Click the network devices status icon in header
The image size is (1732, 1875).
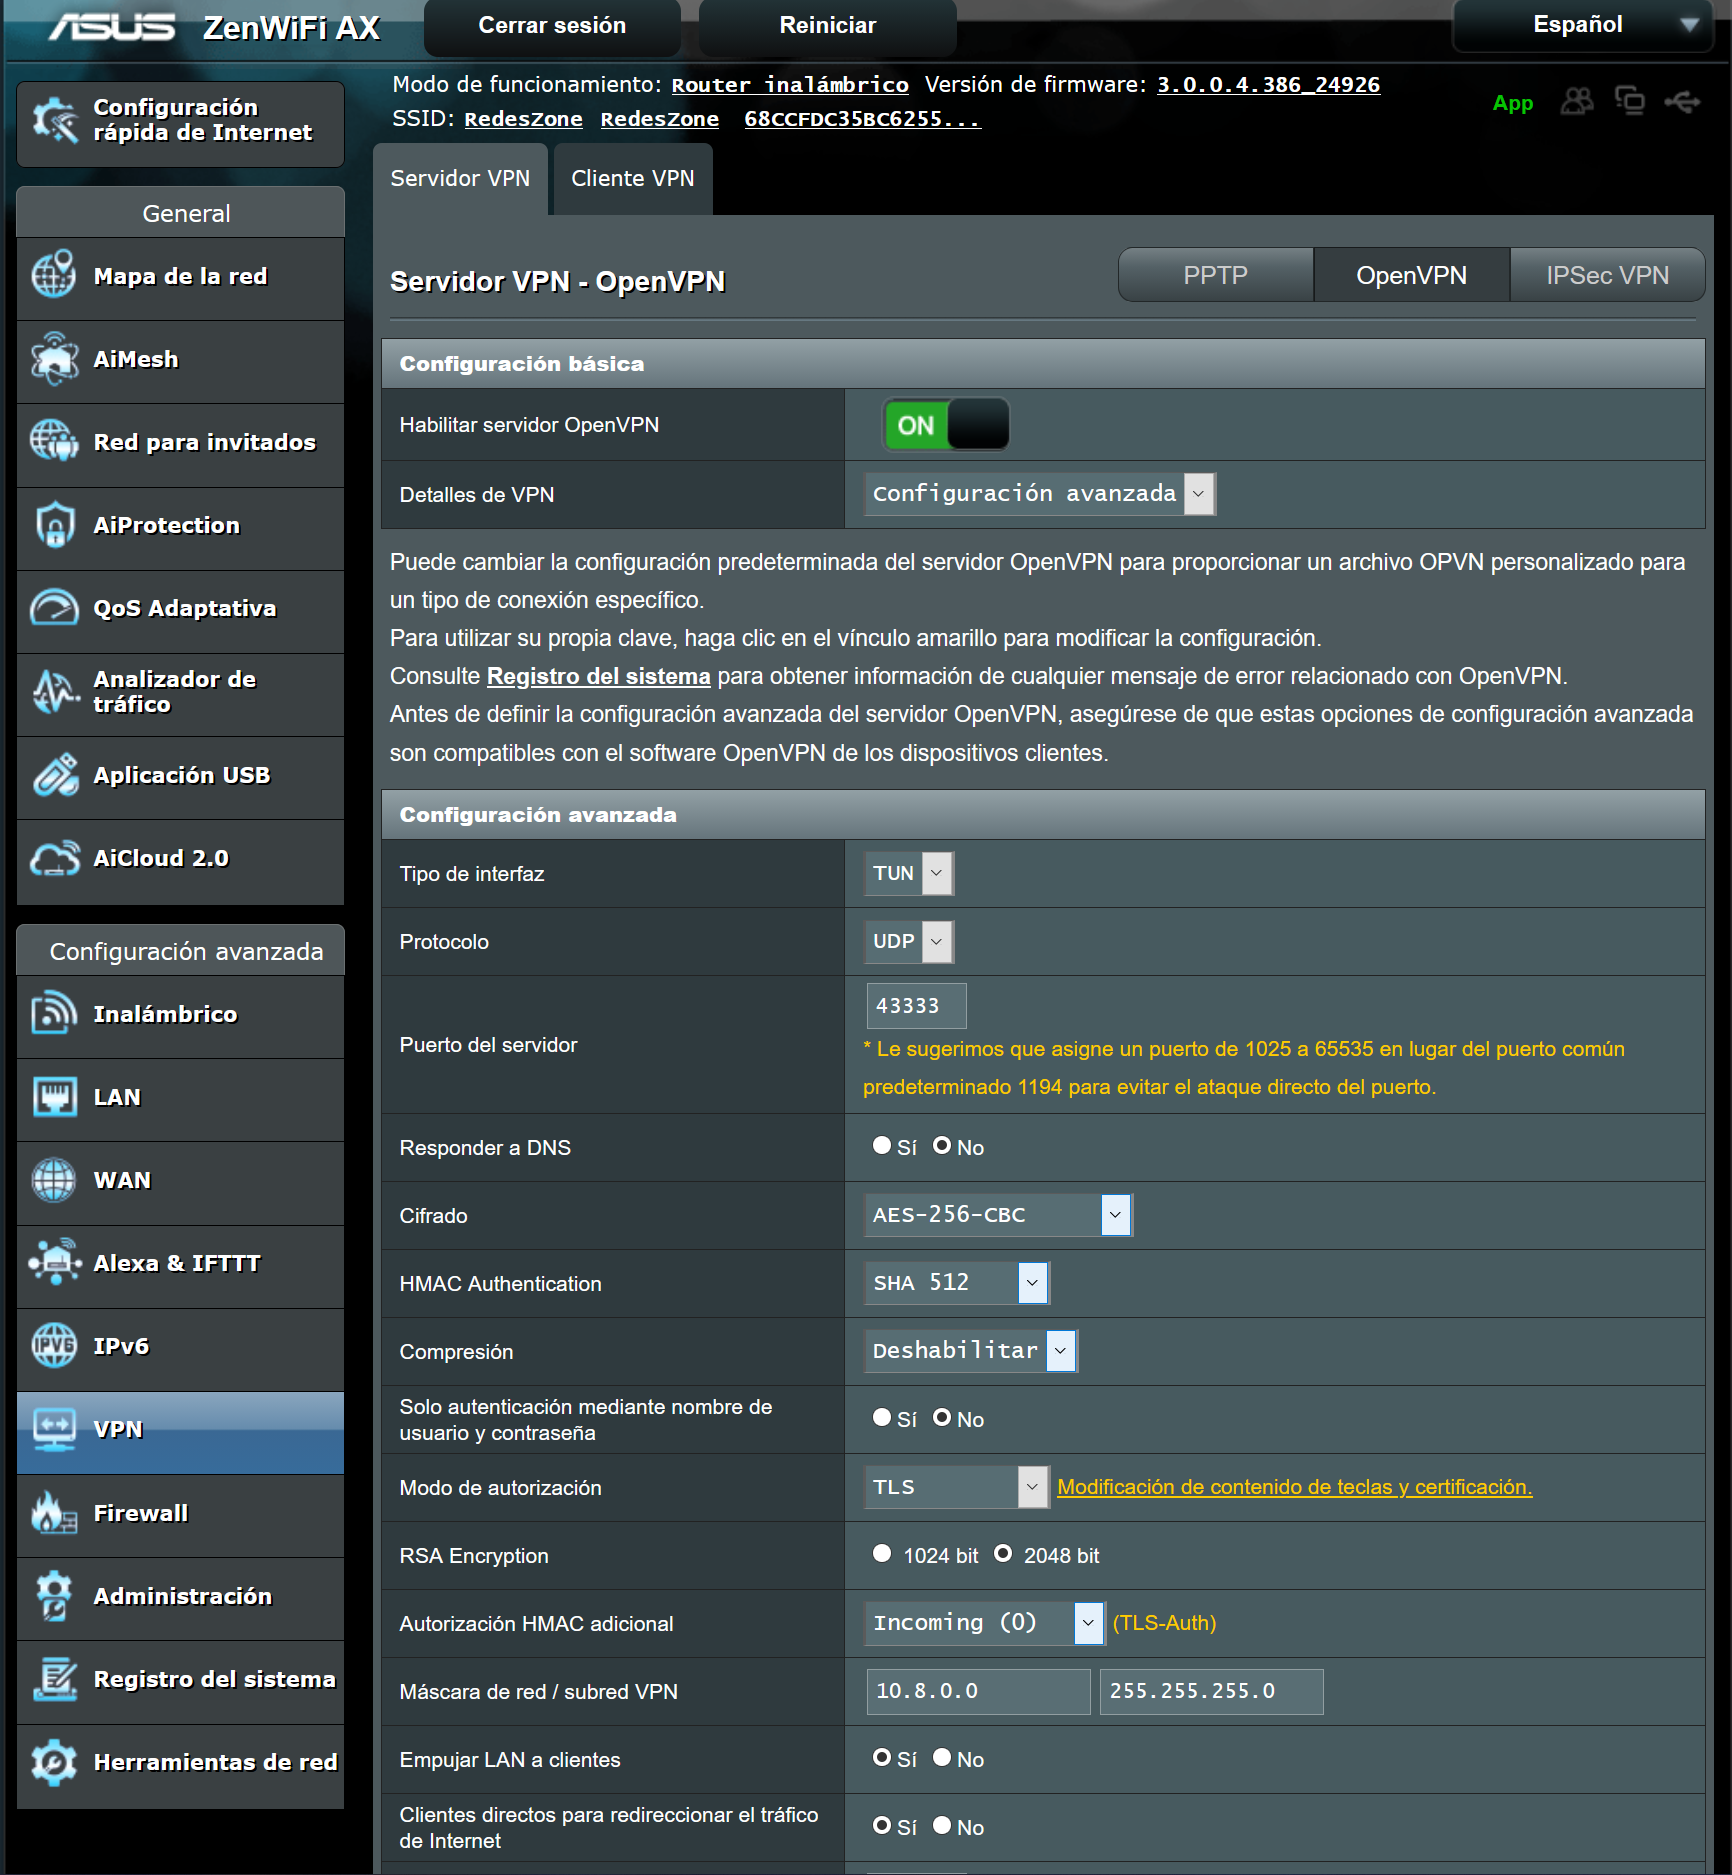point(1630,101)
